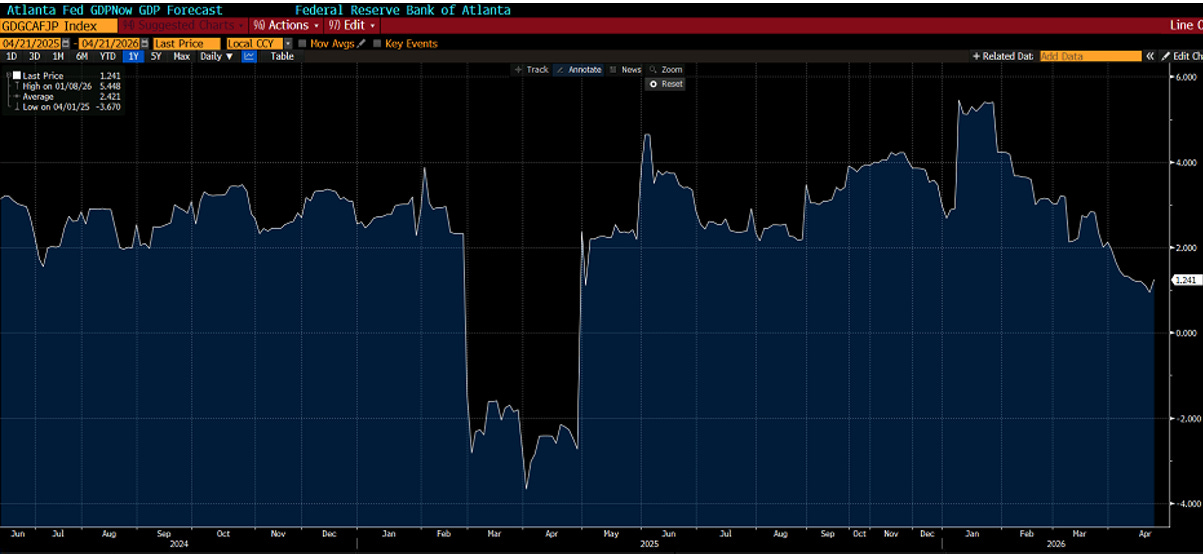This screenshot has width=1203, height=554.
Task: Click the -4.000 y-axis label
Action: [x=1186, y=504]
